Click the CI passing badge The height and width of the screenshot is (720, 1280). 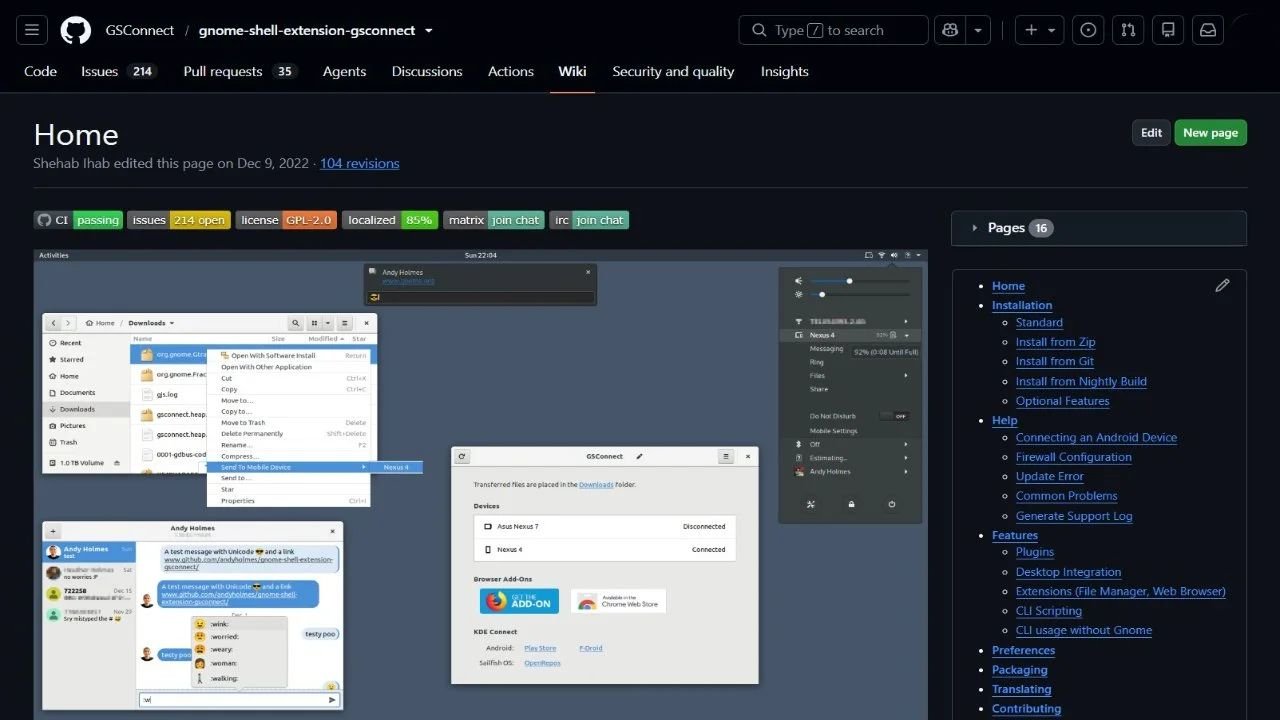point(78,220)
